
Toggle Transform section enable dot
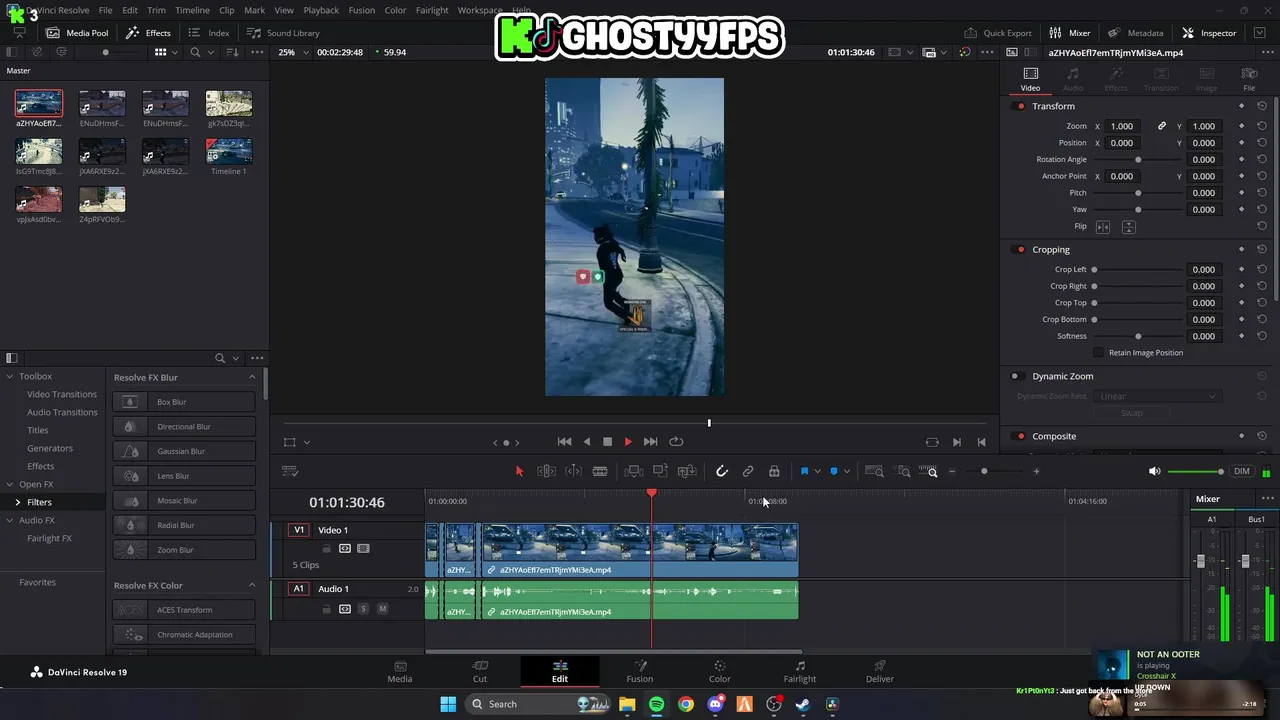tap(1020, 106)
